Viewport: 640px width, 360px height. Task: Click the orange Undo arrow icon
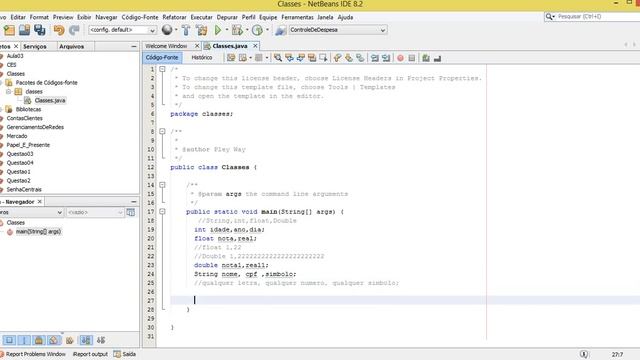[59, 30]
